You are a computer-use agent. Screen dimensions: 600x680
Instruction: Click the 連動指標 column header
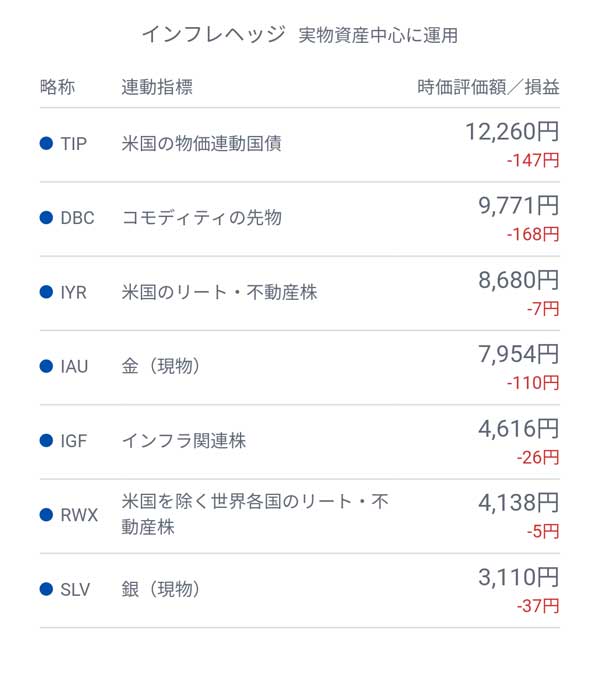coord(156,87)
